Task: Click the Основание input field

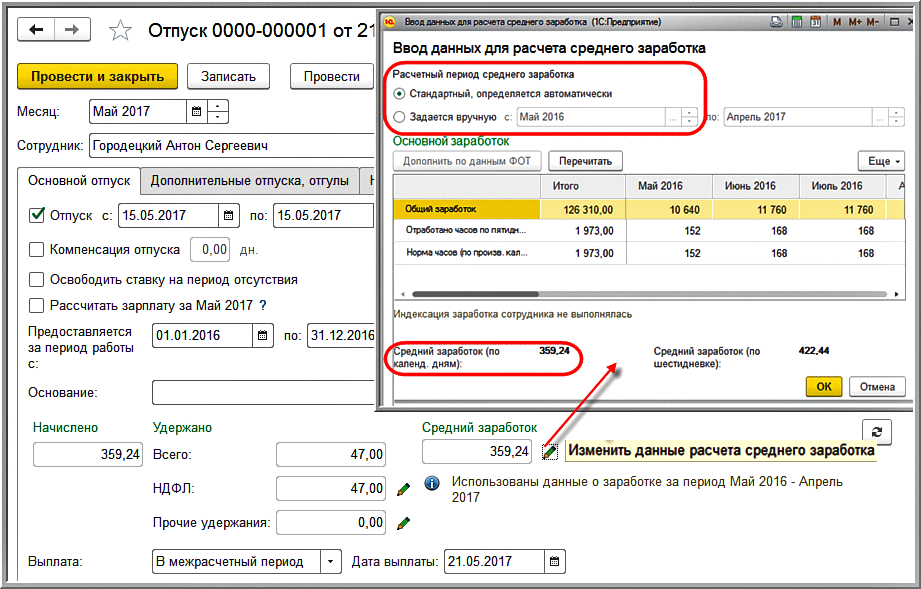Action: pyautogui.click(x=262, y=392)
